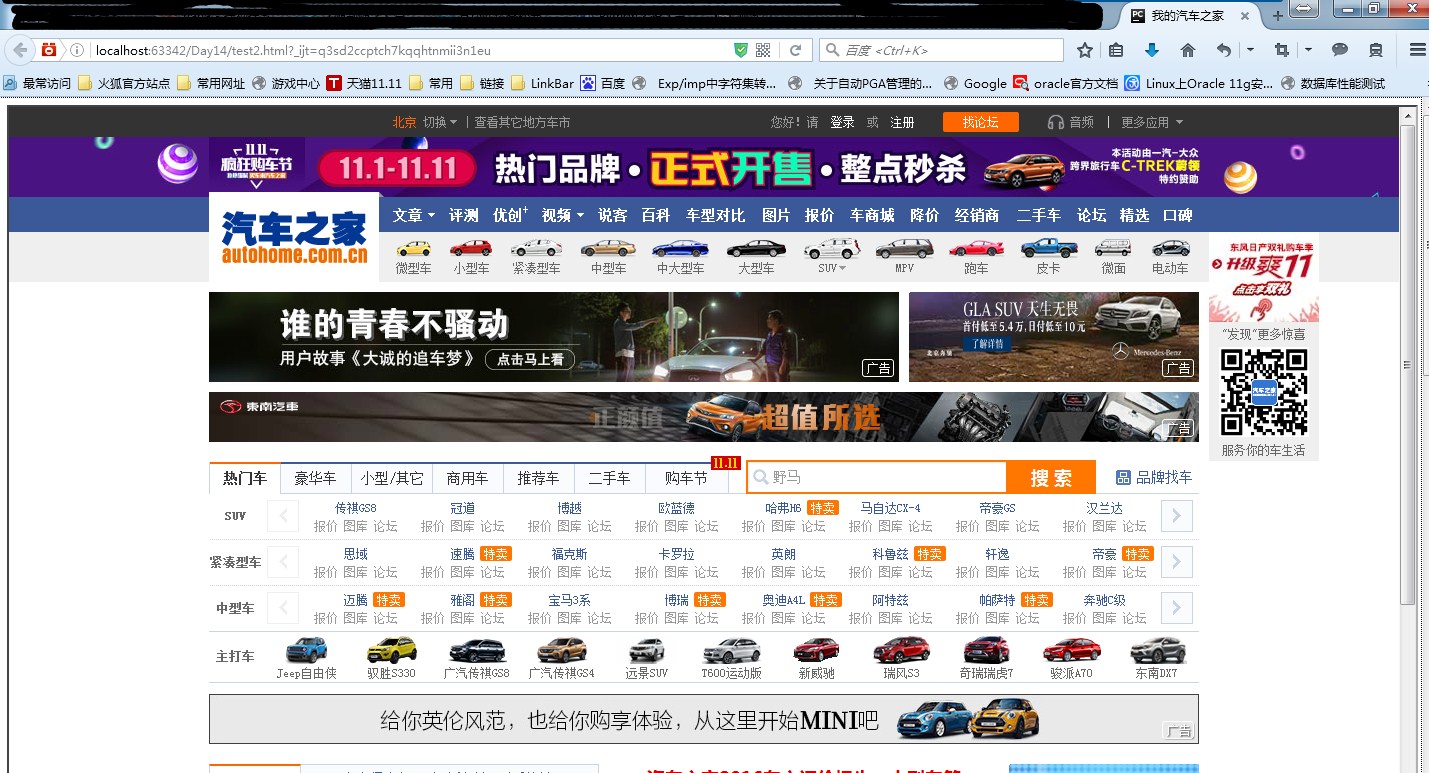Click the 电动车 car icon

coord(1171,248)
